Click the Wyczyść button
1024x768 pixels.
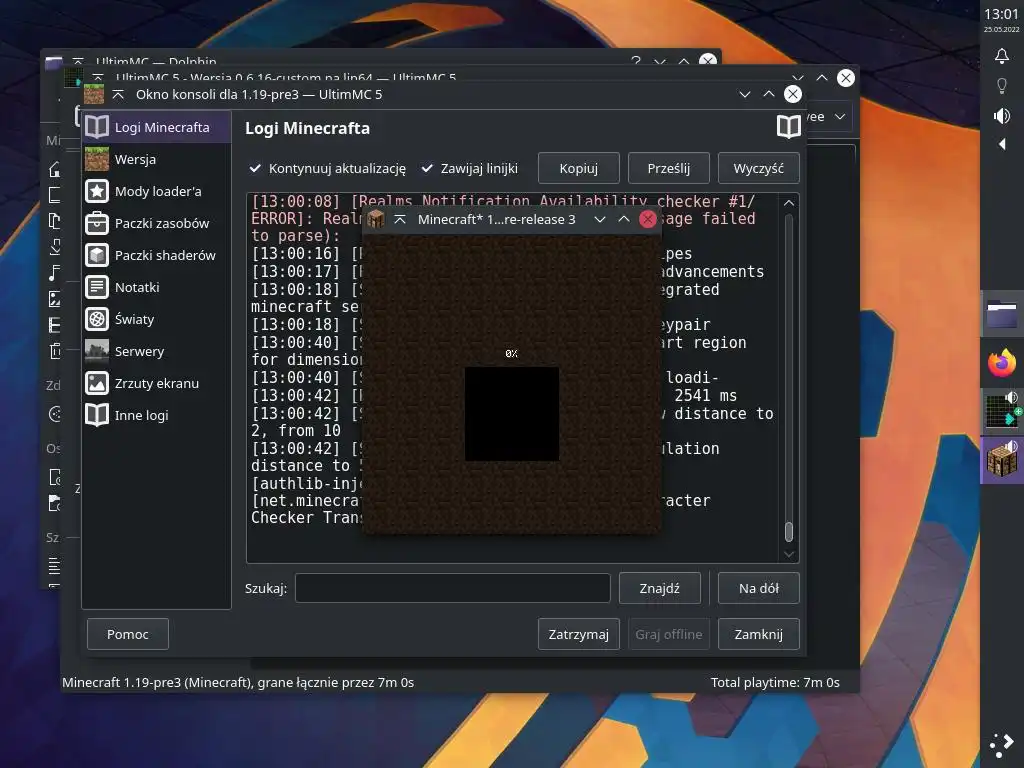pos(758,168)
